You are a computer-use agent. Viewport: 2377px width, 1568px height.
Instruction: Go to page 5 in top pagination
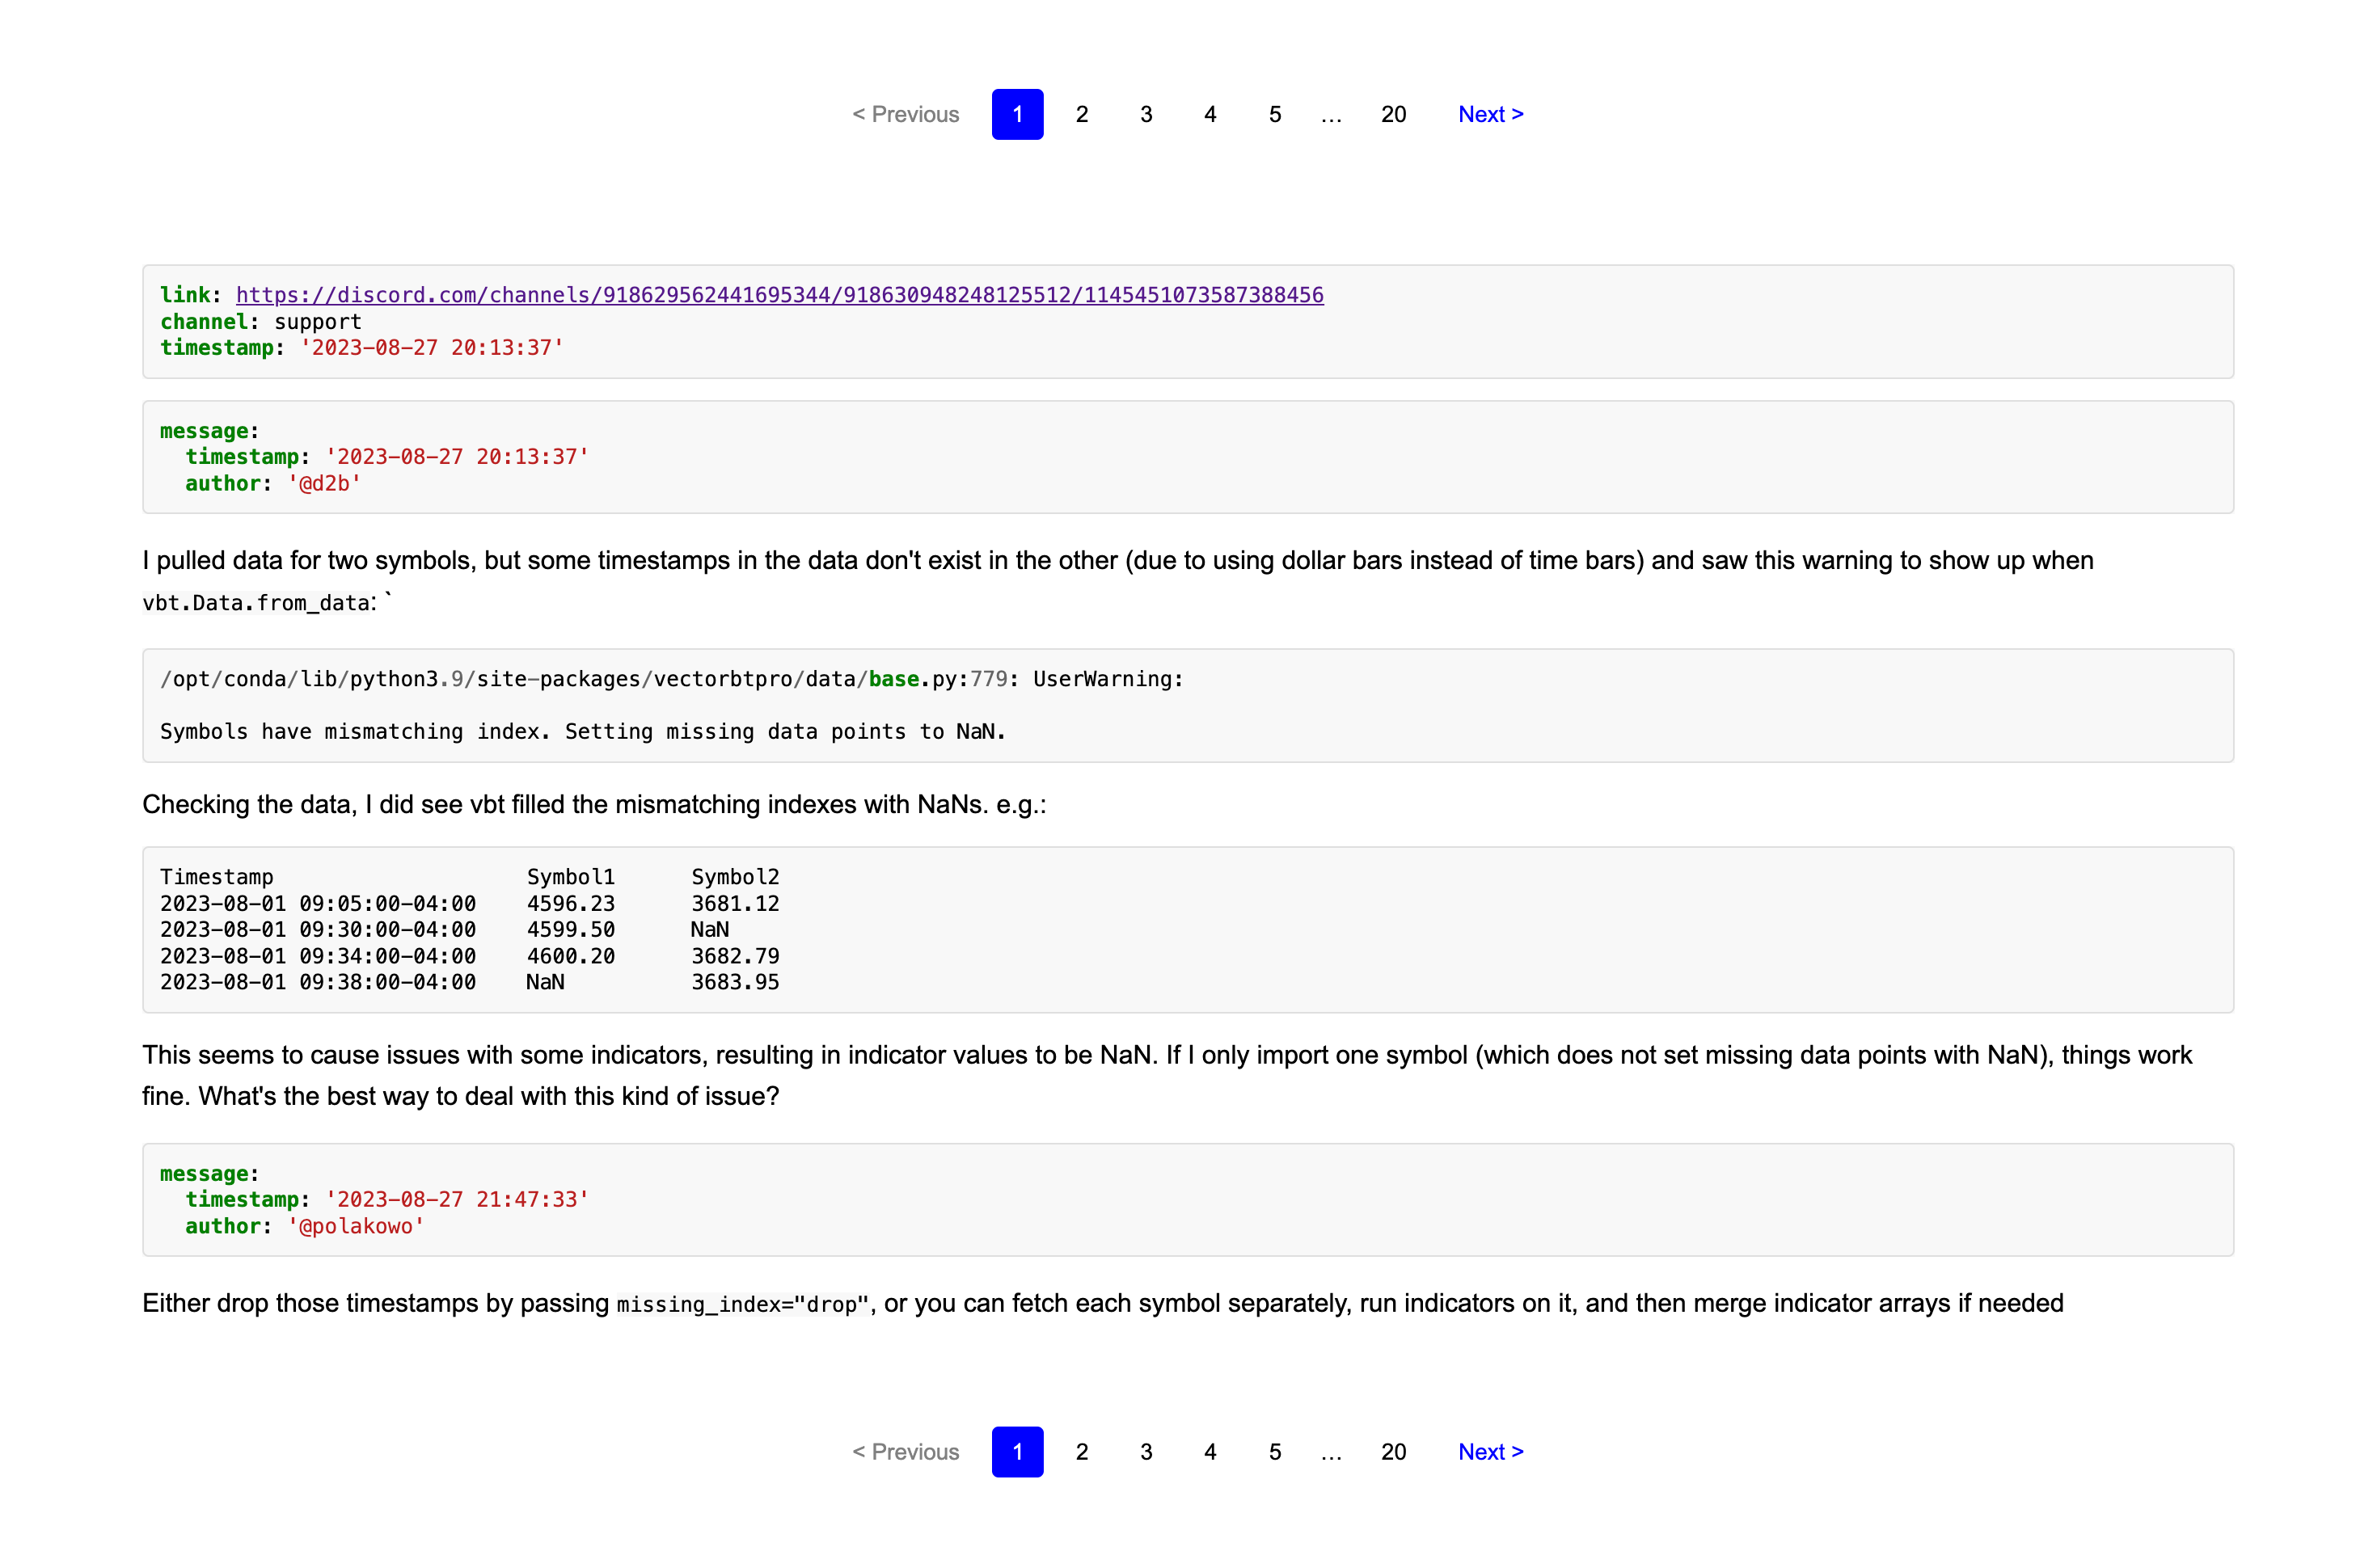point(1274,114)
